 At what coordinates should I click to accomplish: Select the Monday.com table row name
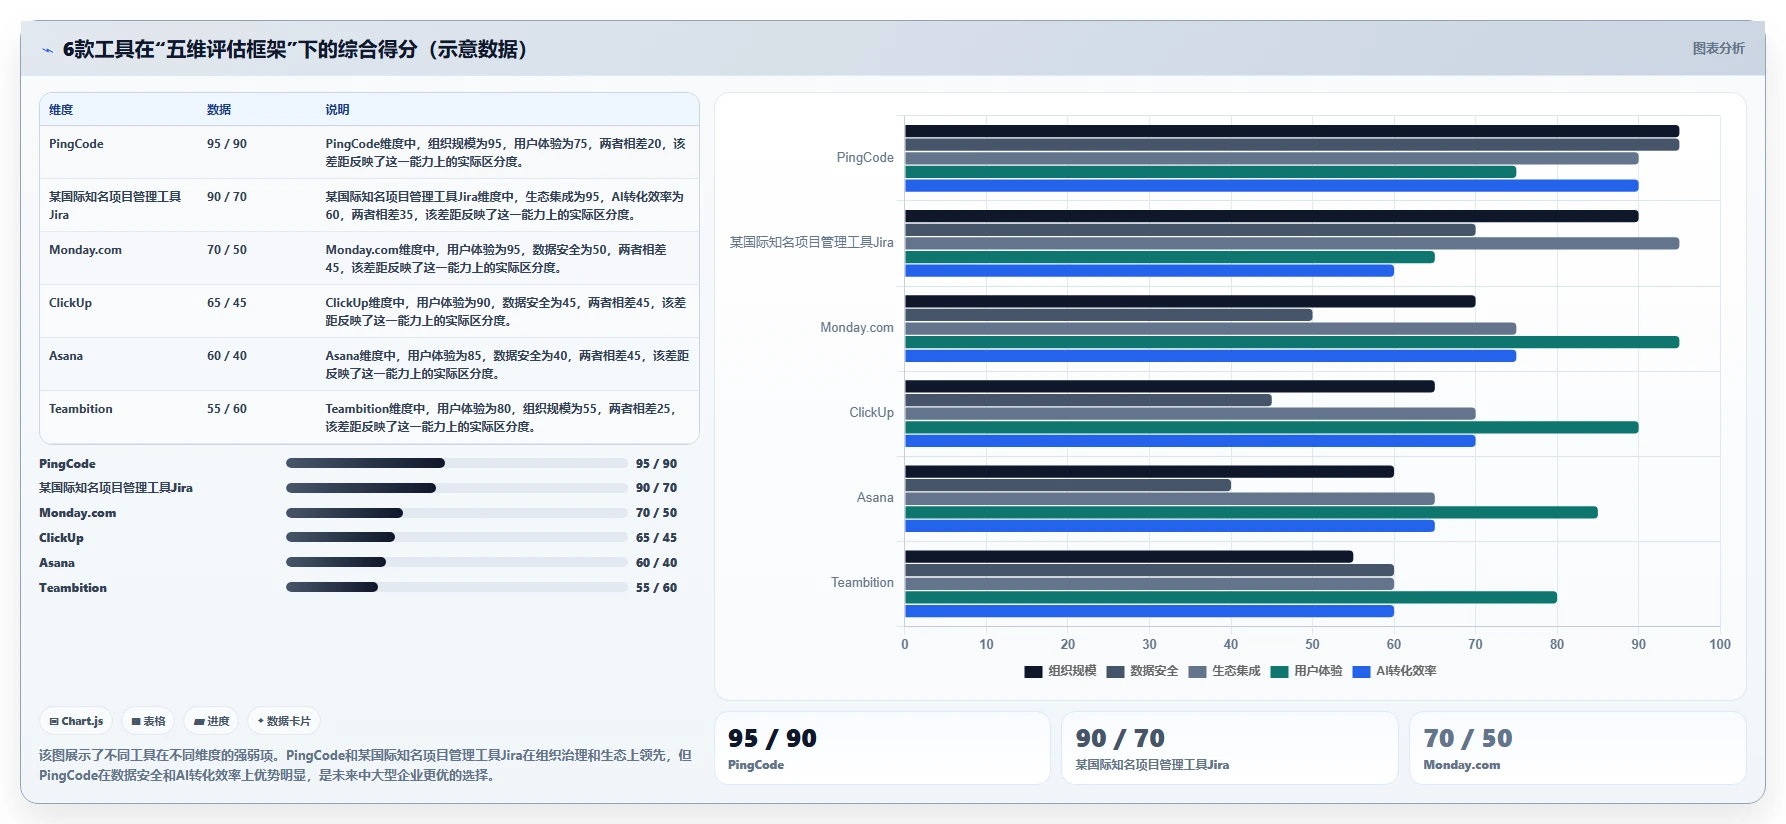85,250
